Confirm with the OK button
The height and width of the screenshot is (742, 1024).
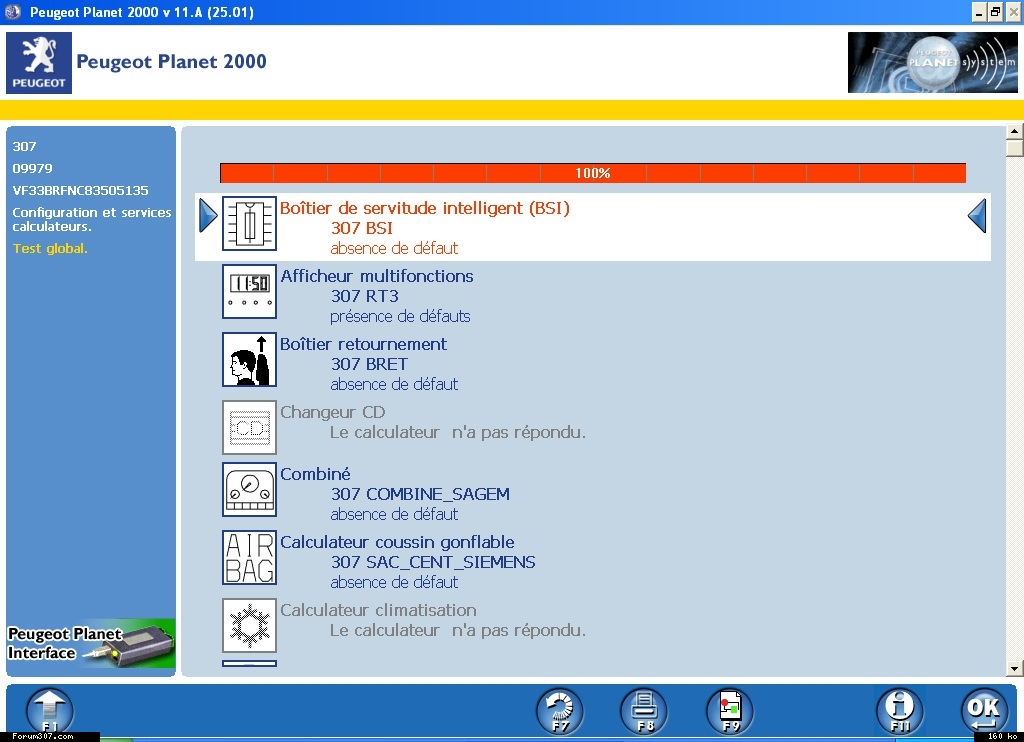(985, 711)
